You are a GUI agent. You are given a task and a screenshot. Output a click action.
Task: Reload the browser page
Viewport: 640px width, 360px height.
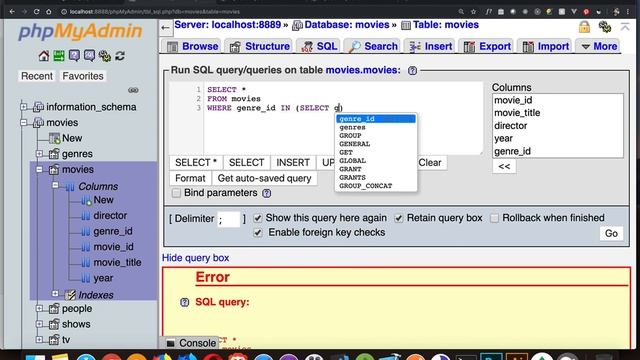click(36, 12)
